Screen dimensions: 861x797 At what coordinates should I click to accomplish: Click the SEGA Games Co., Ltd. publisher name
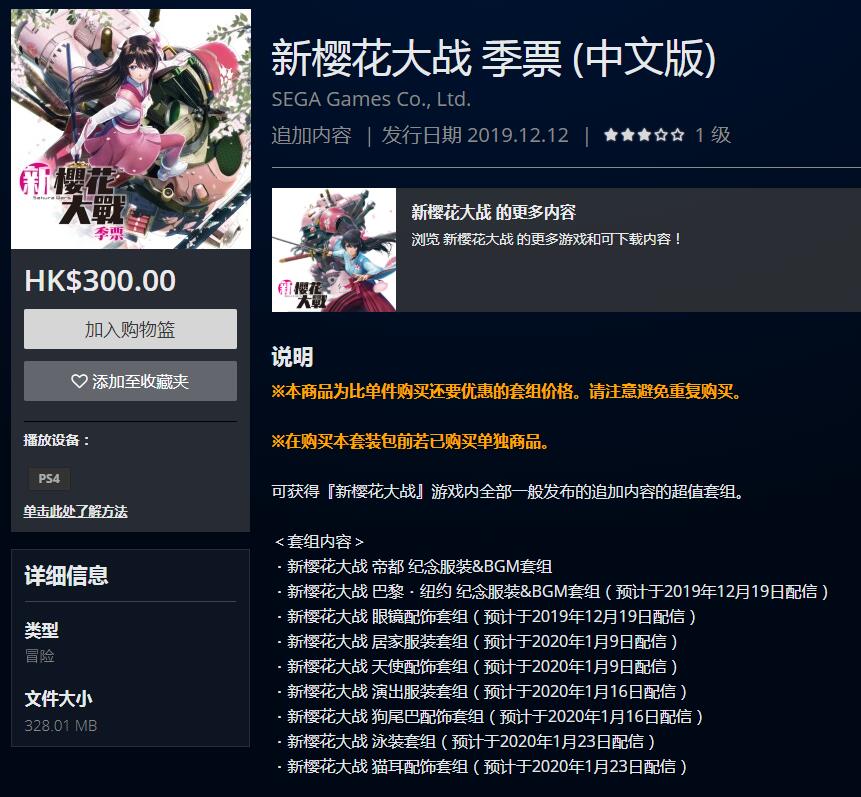click(x=371, y=99)
